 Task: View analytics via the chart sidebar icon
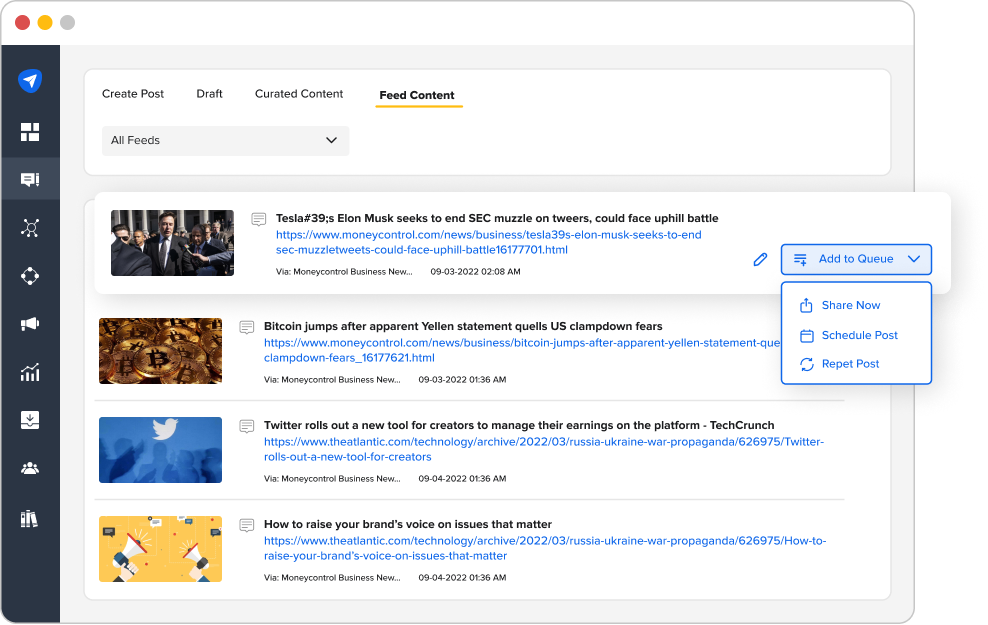pos(30,372)
